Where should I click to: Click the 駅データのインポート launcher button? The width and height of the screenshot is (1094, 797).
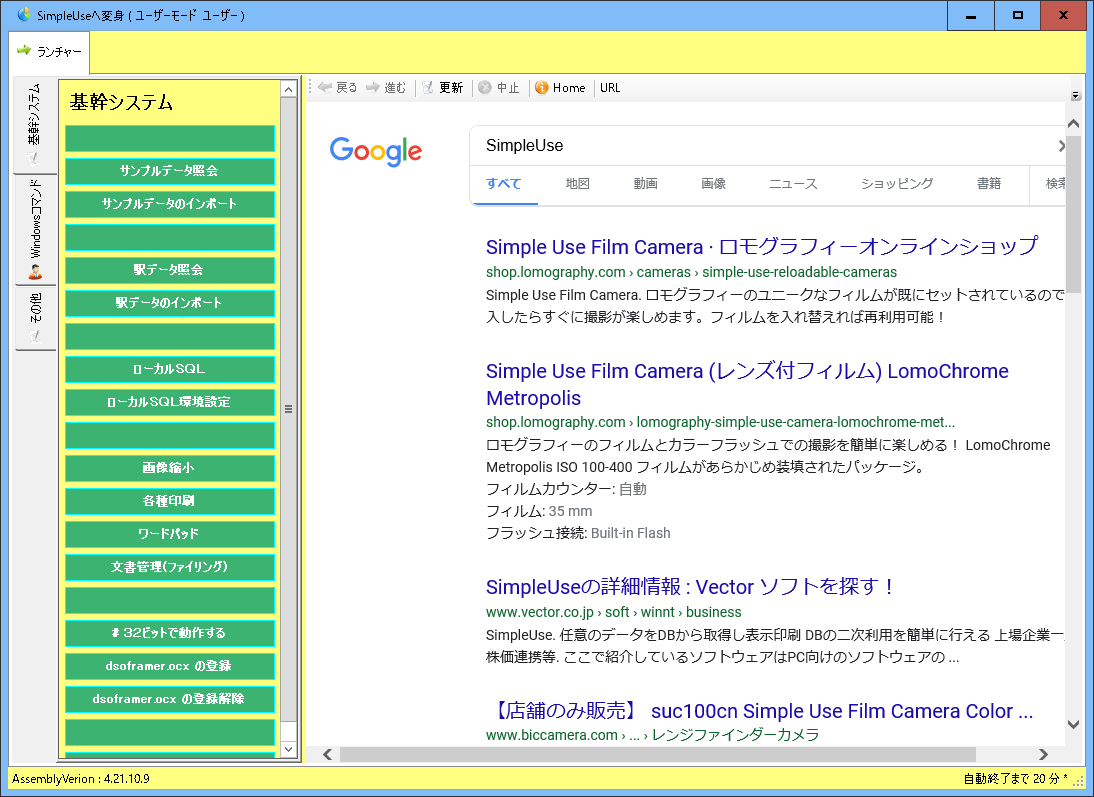click(169, 303)
